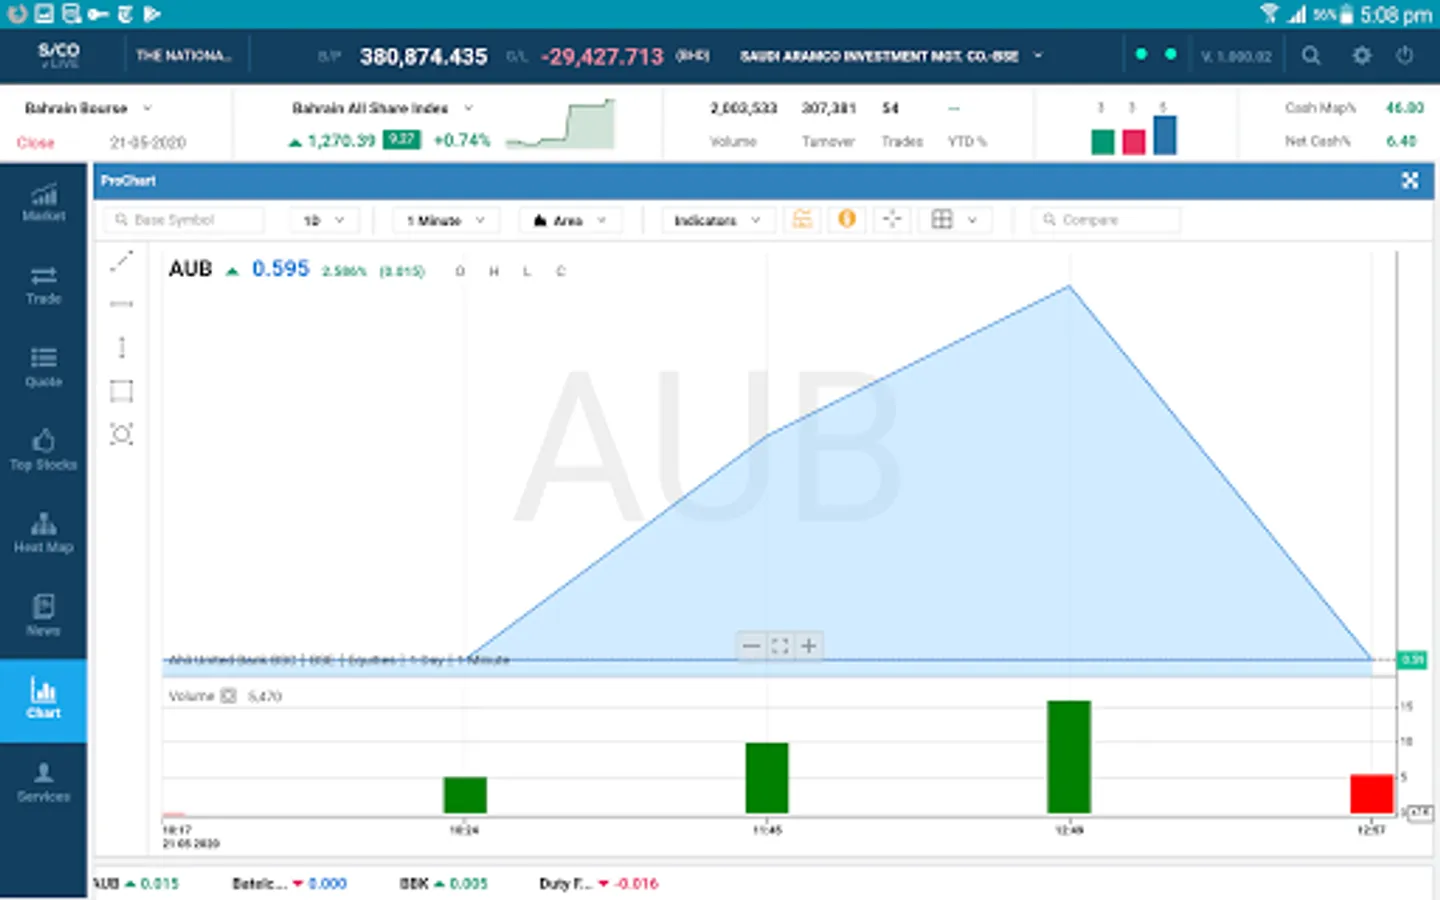Toggle the Volume indicator settings box
The height and width of the screenshot is (900, 1440).
[x=228, y=696]
